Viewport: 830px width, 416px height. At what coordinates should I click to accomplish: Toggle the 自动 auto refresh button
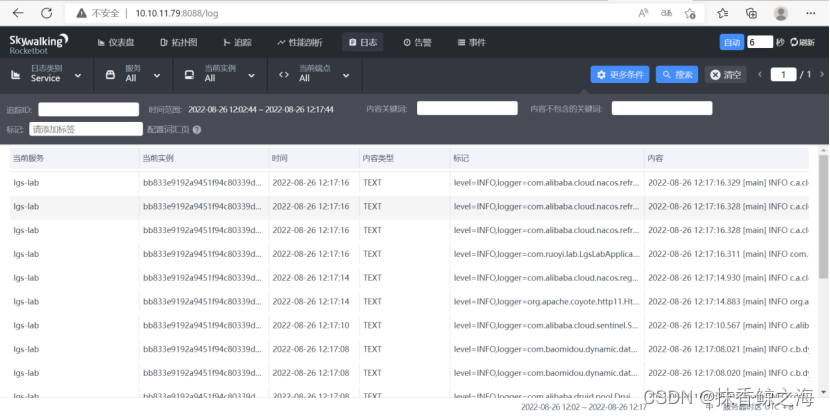pos(732,42)
